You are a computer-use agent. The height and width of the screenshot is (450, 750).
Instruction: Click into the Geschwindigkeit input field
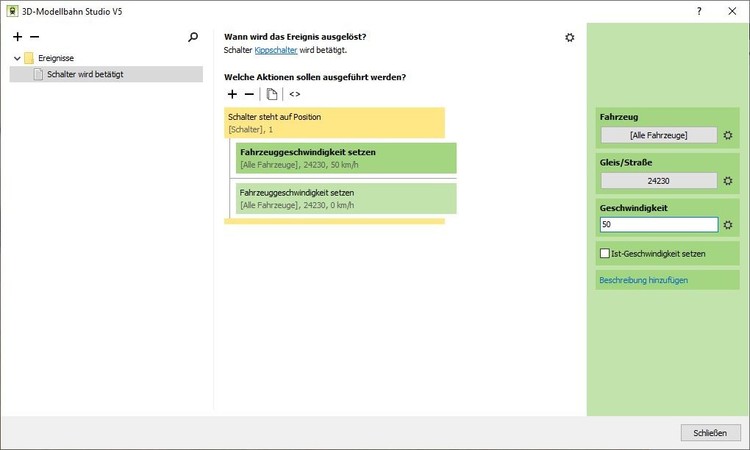[658, 226]
